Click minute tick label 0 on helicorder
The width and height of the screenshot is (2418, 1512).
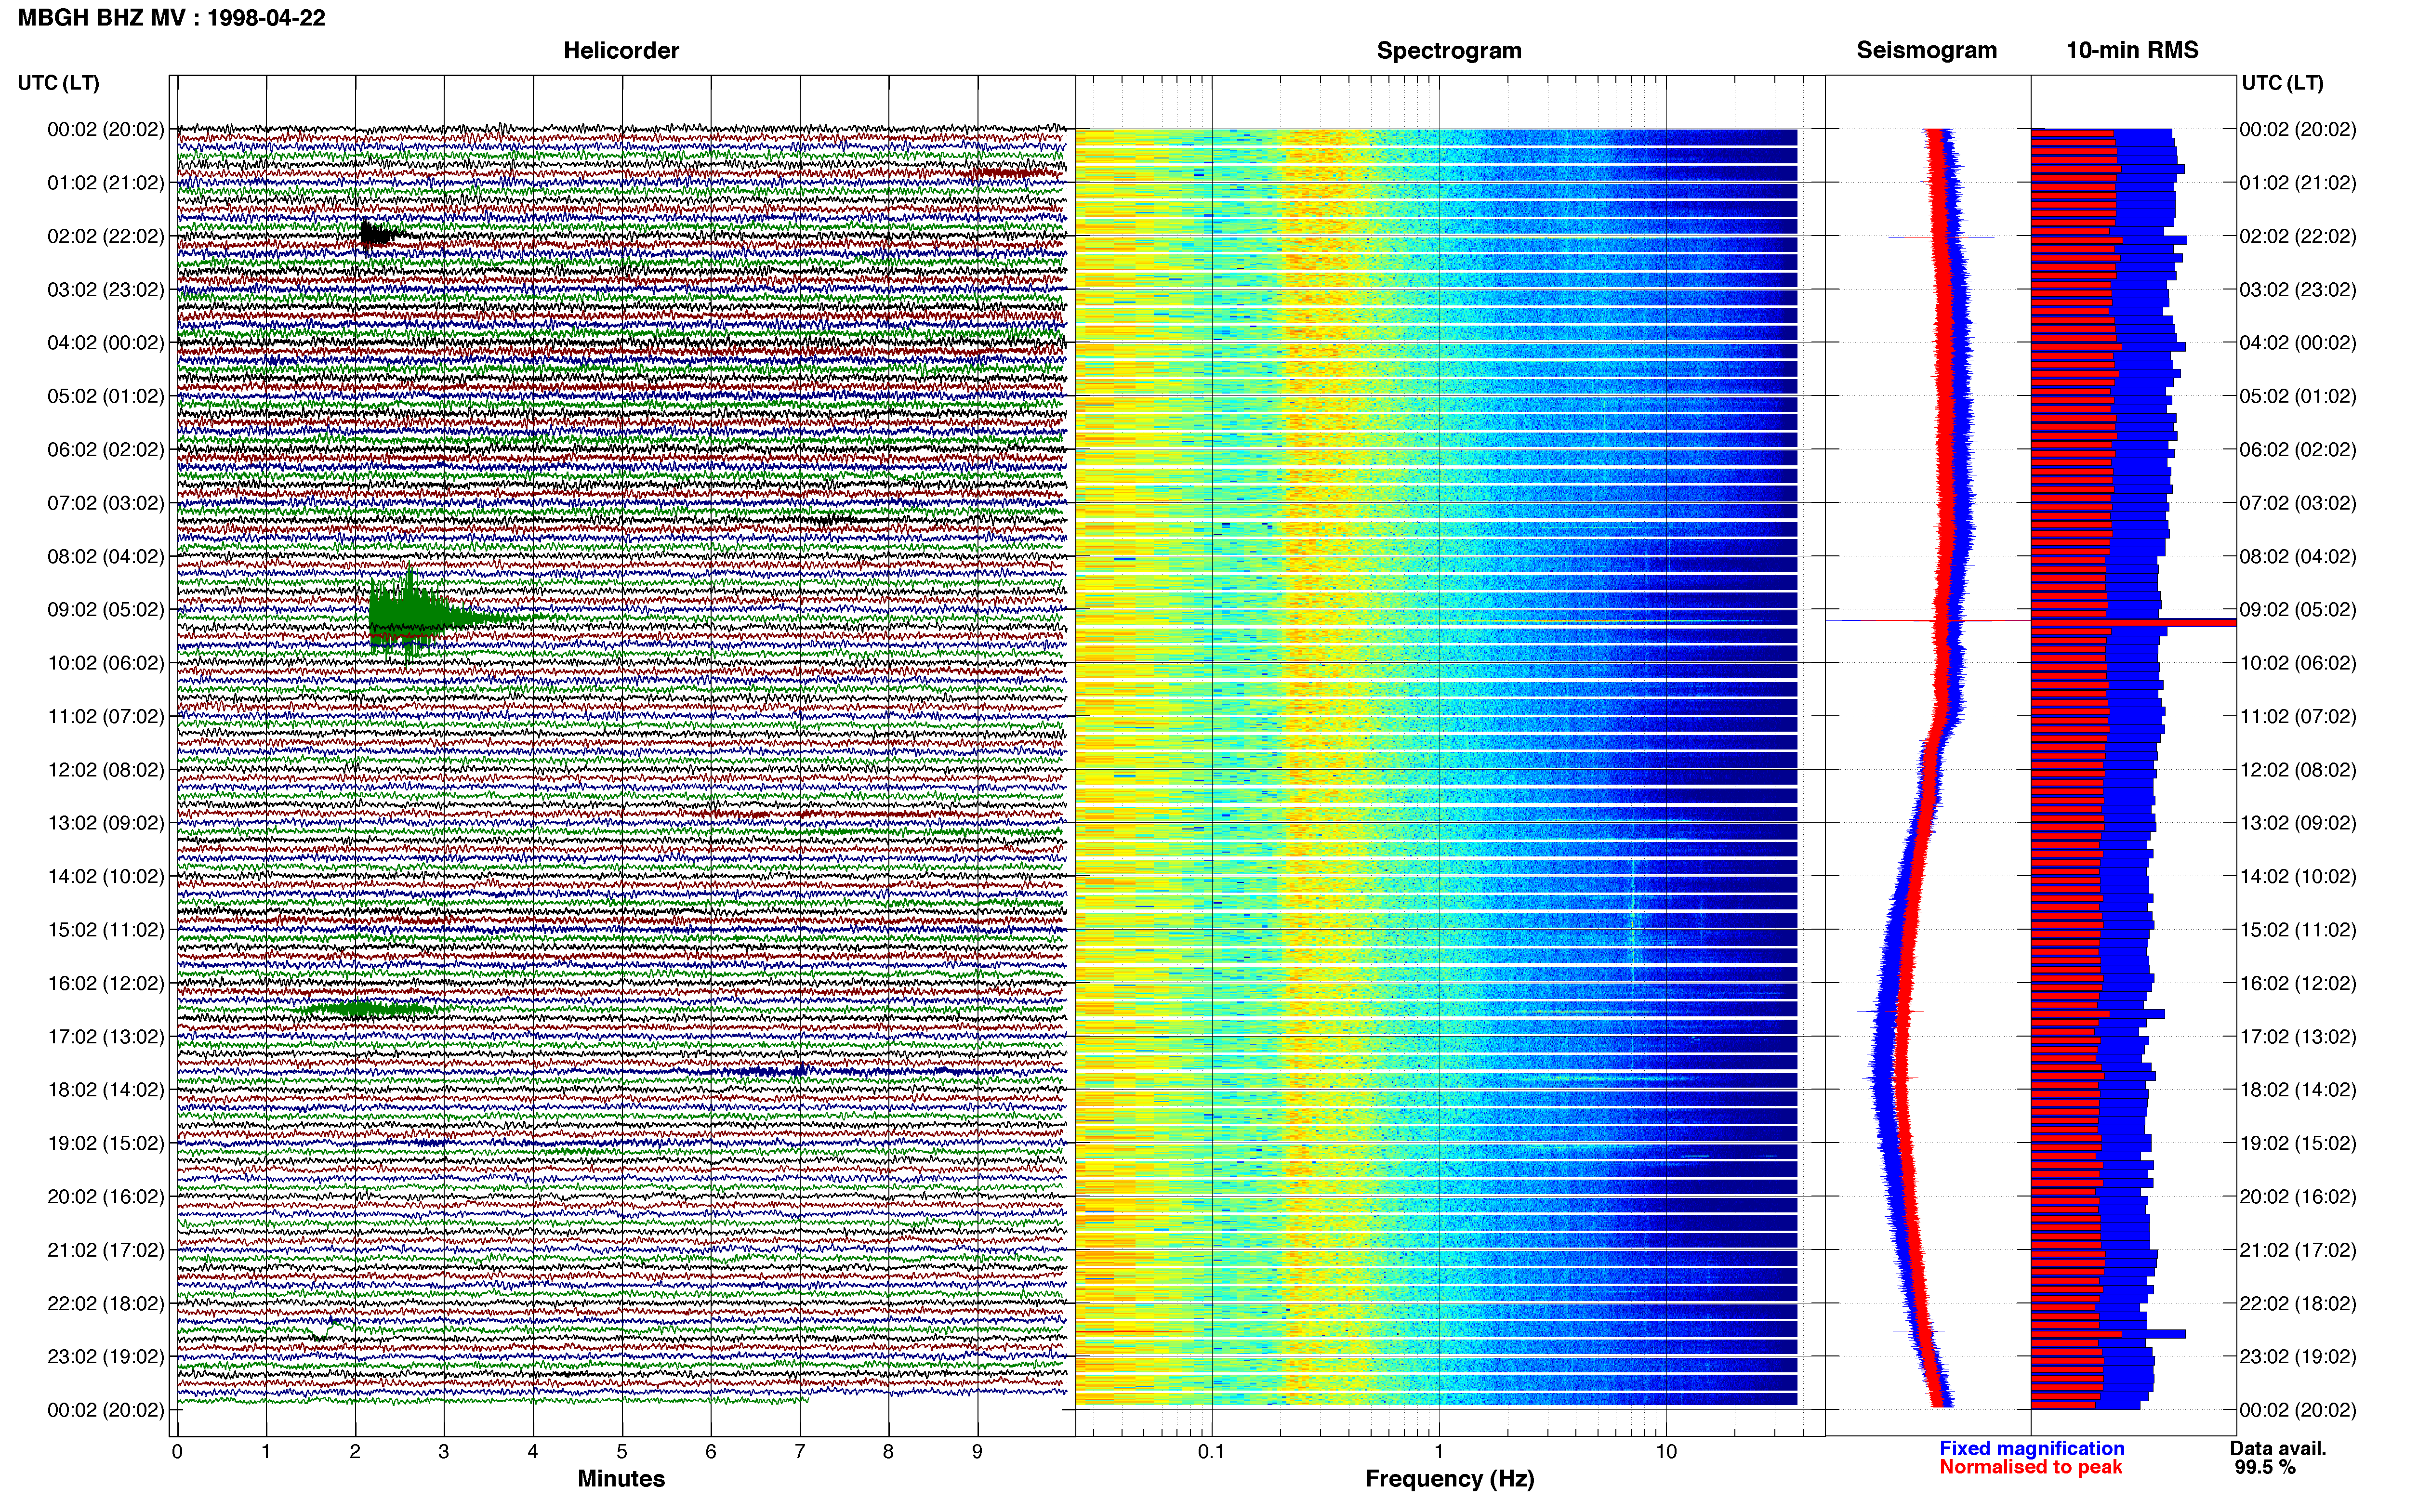[x=177, y=1452]
